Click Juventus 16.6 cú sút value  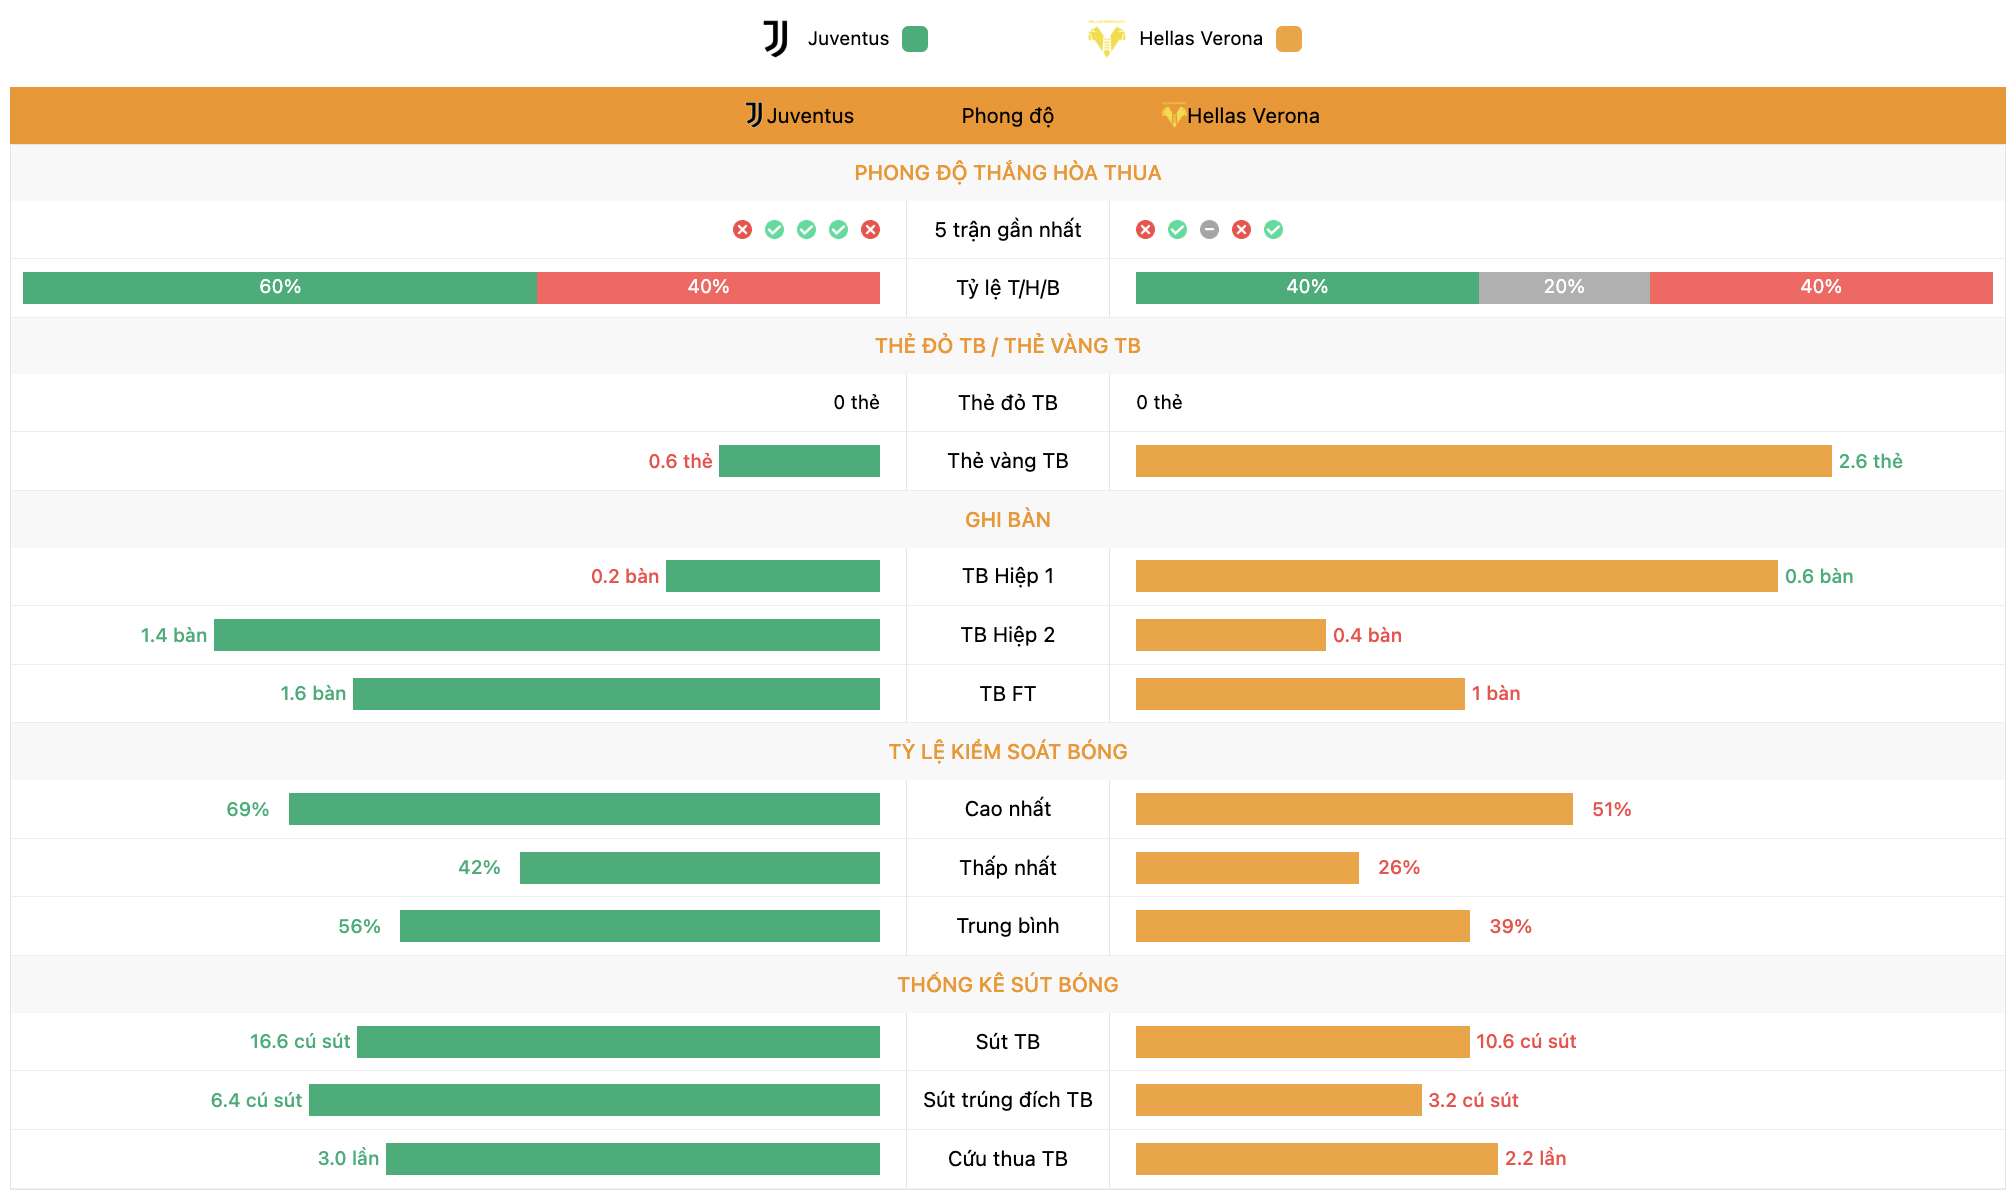point(300,1042)
